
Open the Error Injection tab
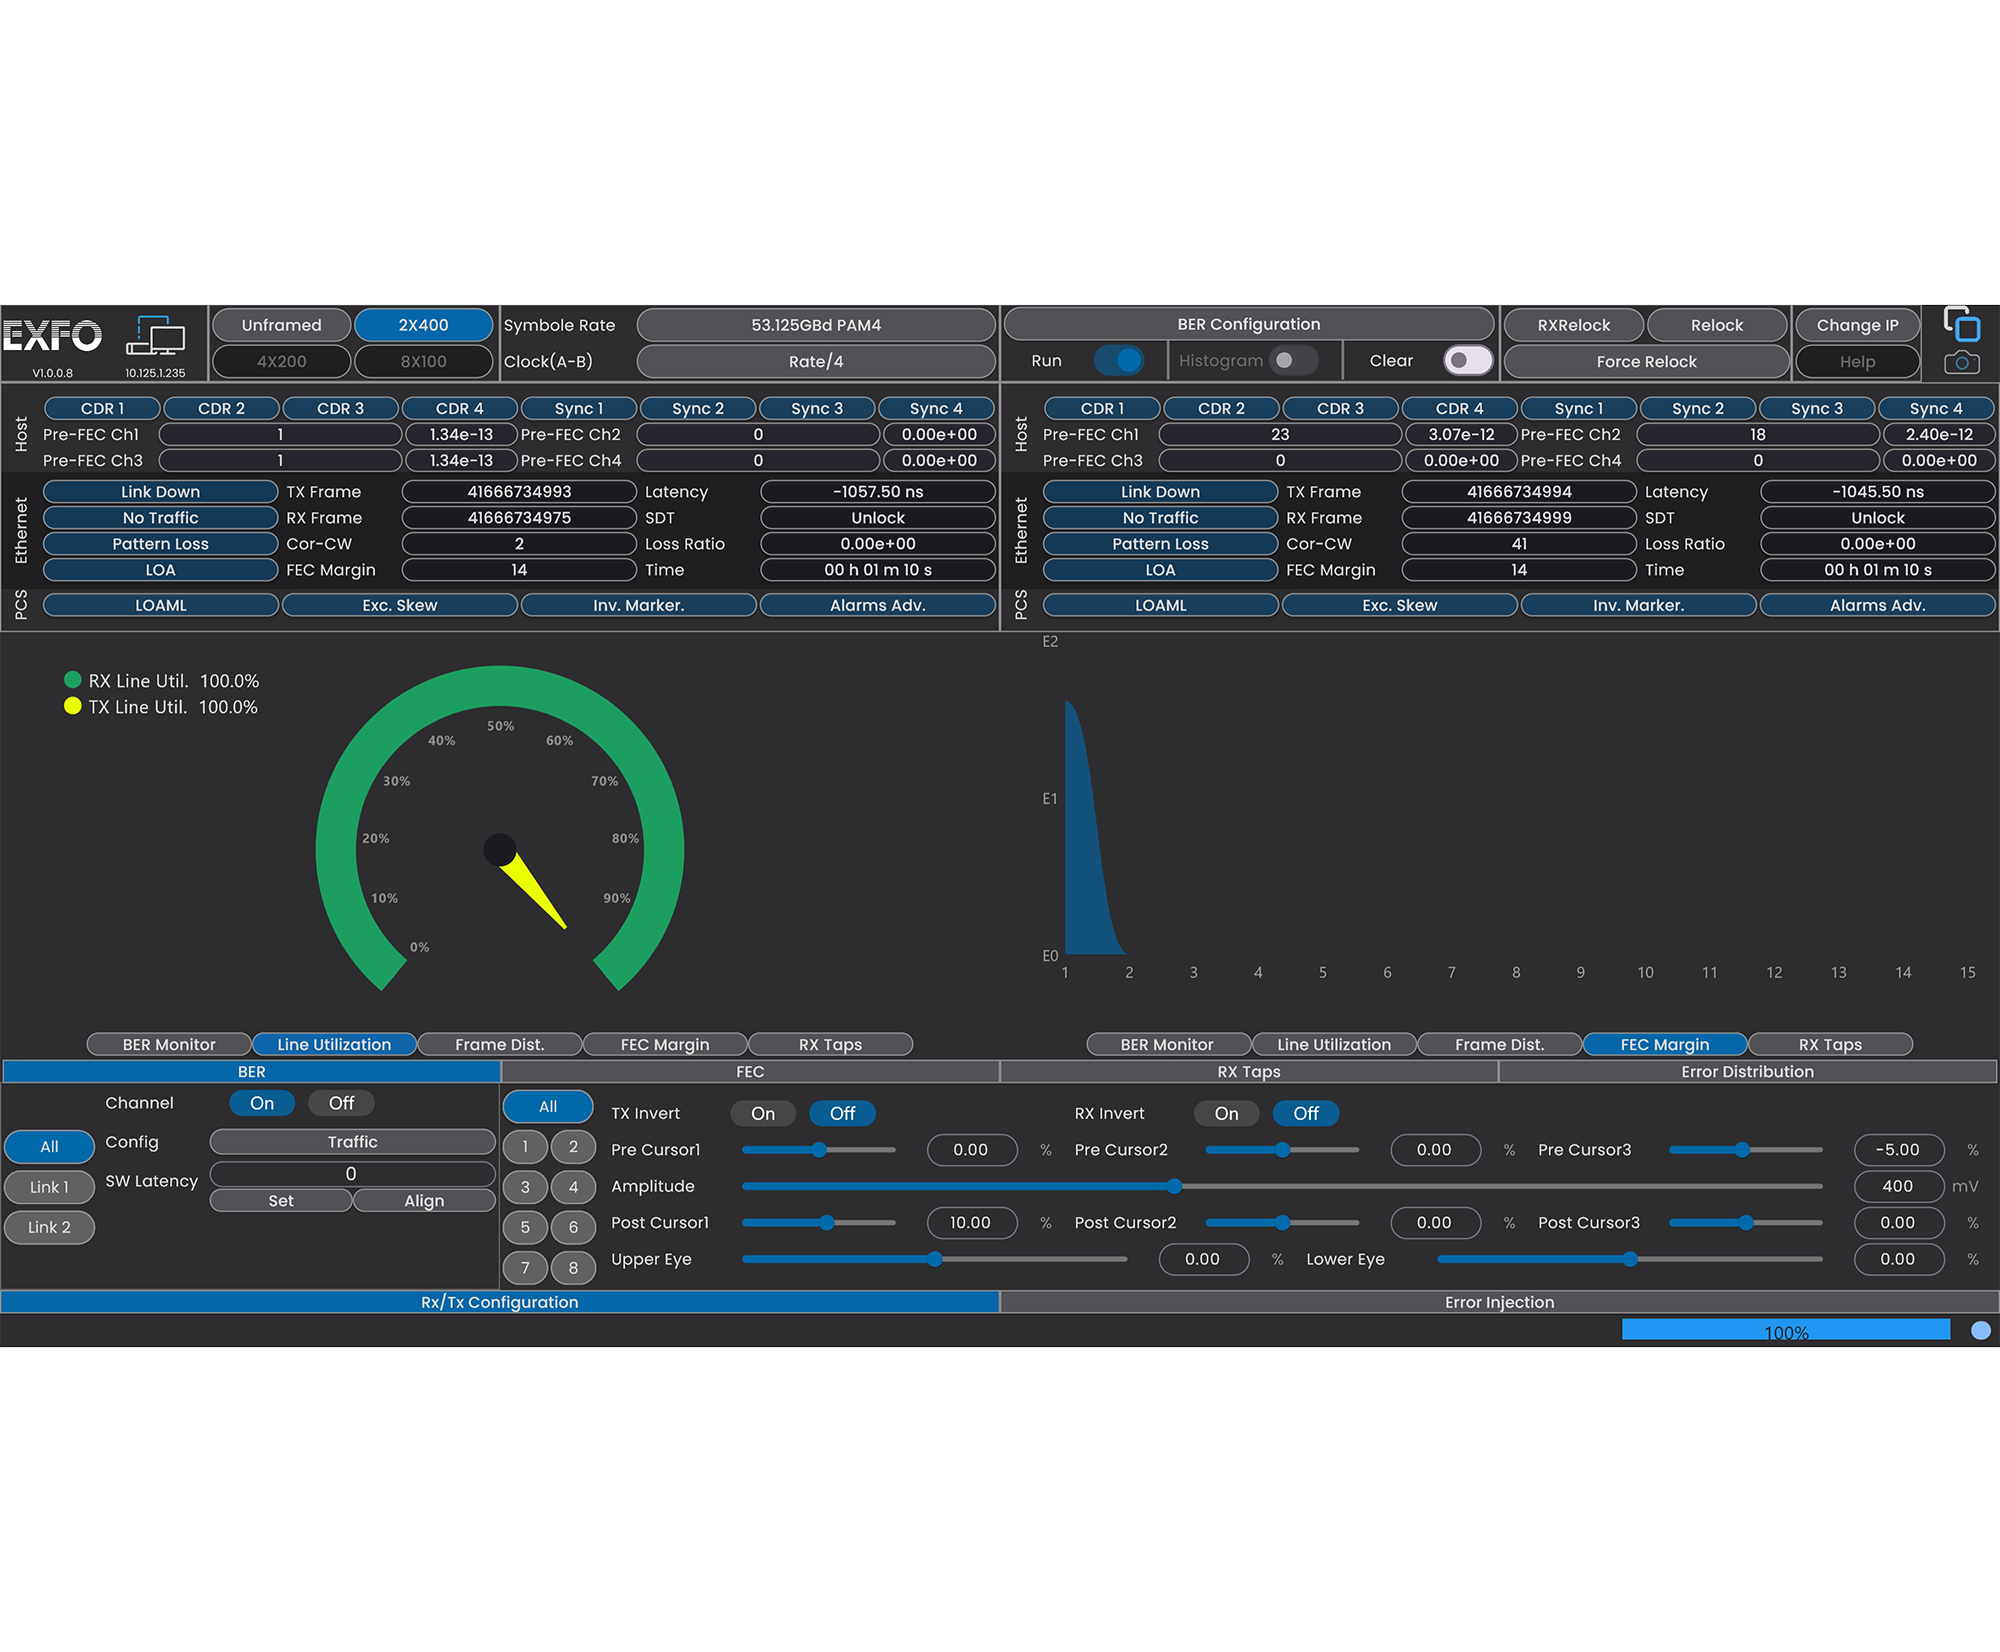point(1498,1301)
